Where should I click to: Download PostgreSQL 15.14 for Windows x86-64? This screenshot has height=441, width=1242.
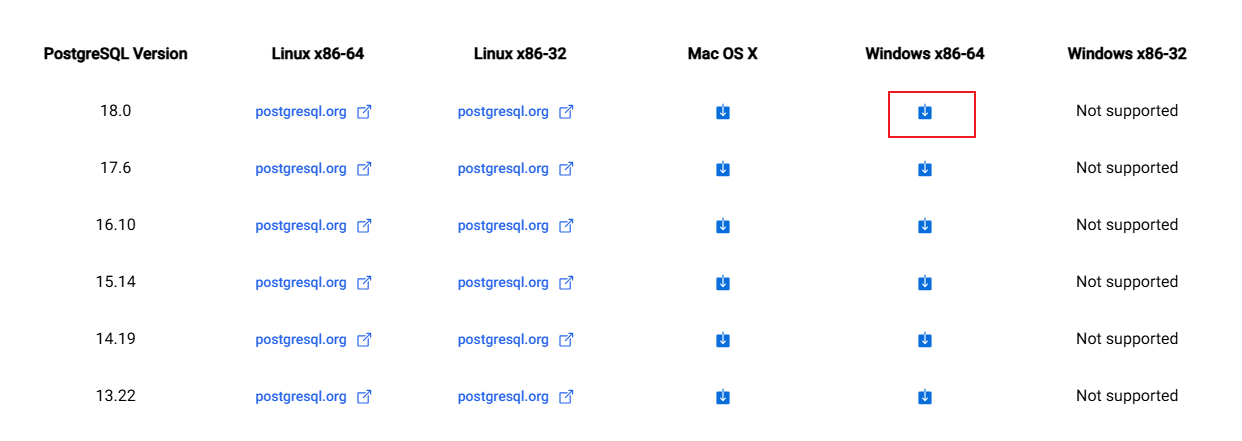pos(925,283)
